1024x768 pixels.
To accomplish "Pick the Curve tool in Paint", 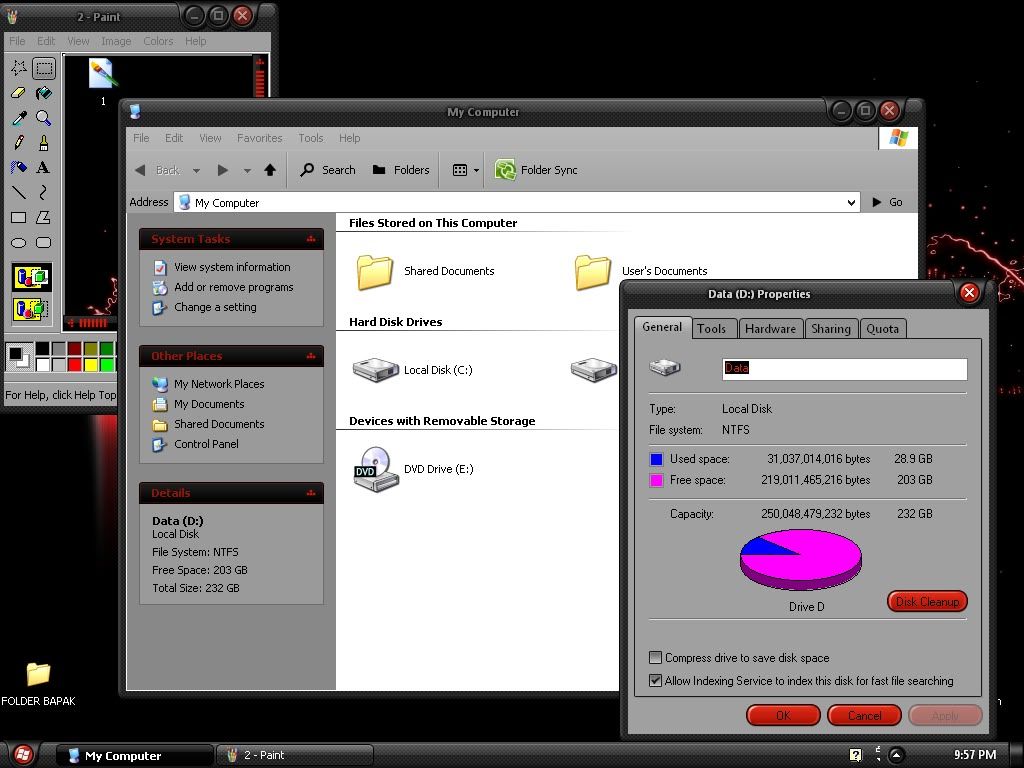I will [x=44, y=193].
